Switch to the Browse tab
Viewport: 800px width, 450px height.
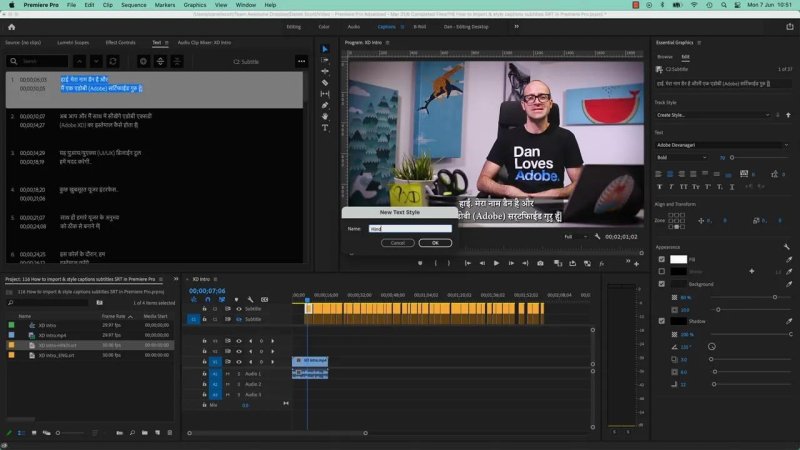coord(664,57)
